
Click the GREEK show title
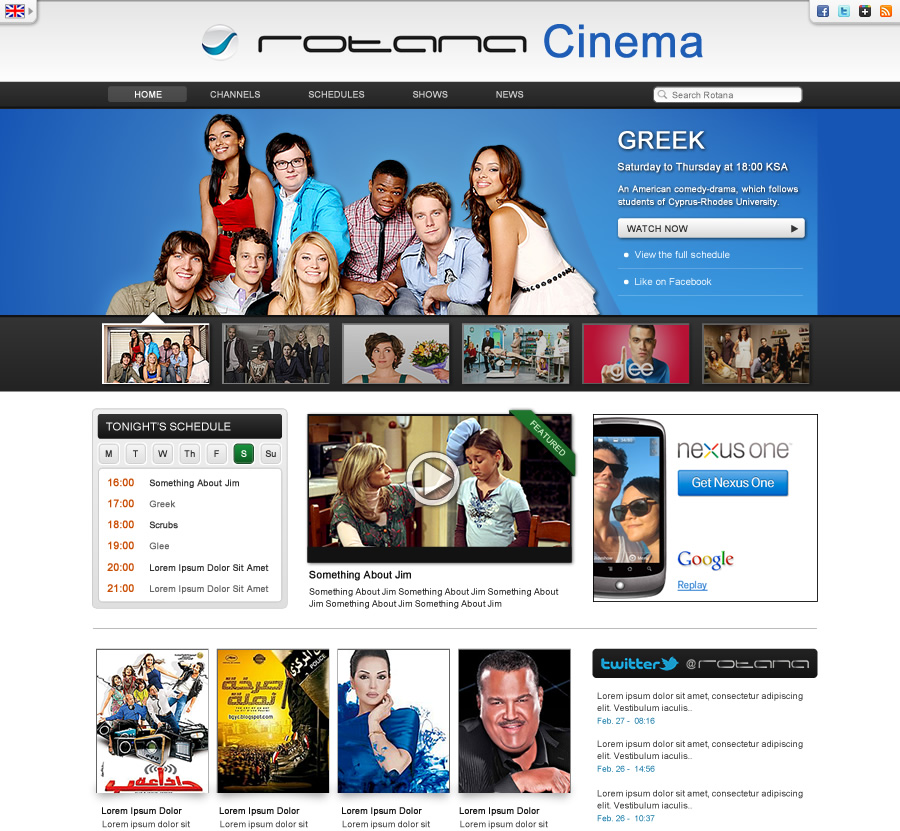(x=661, y=141)
